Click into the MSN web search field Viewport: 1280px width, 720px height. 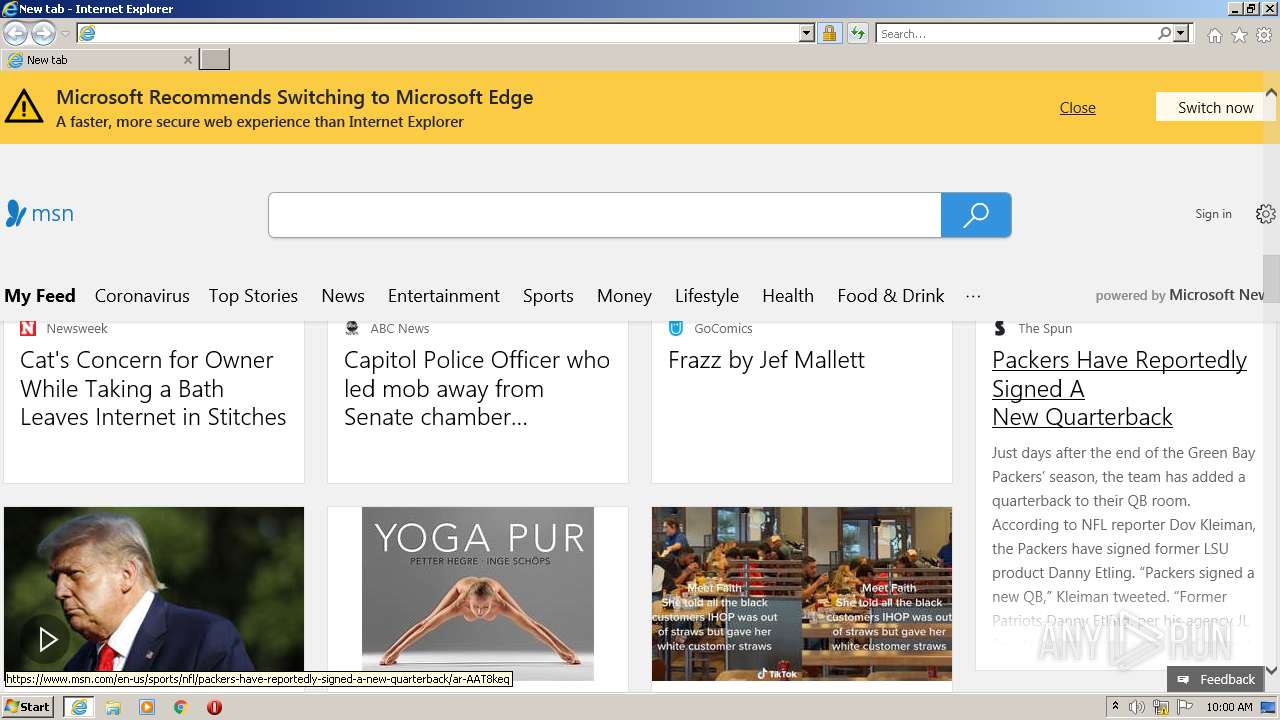pos(605,215)
